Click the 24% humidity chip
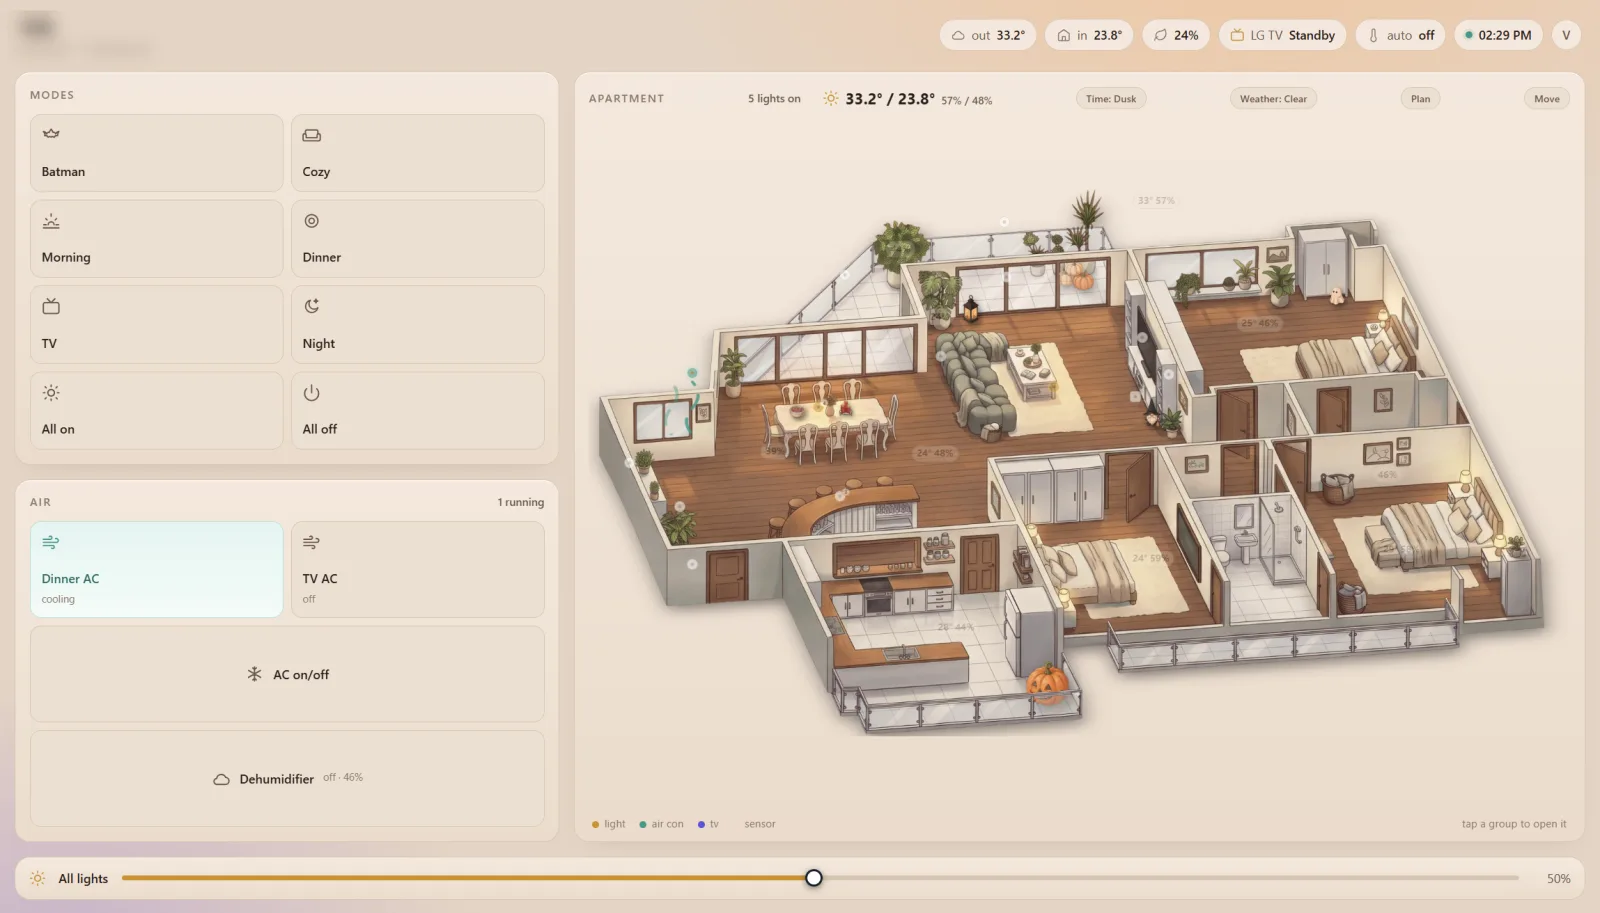The image size is (1600, 913). [x=1176, y=35]
